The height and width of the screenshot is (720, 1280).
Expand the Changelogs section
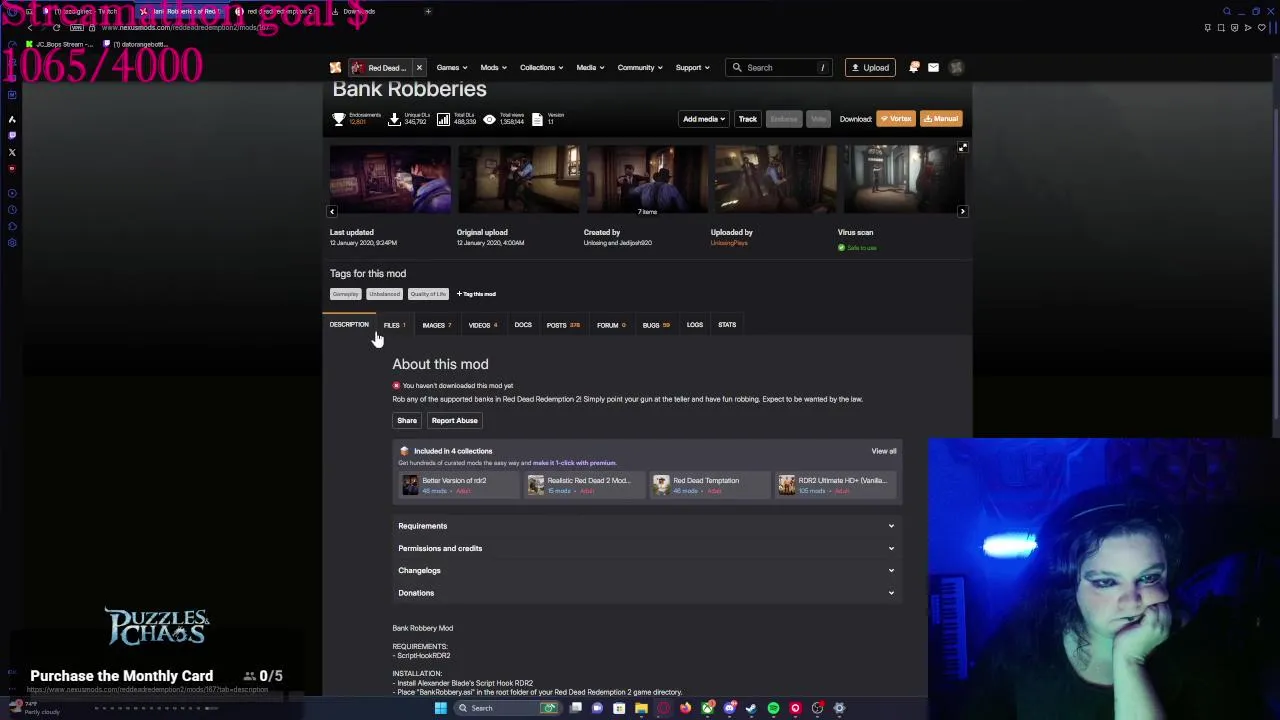coord(647,570)
